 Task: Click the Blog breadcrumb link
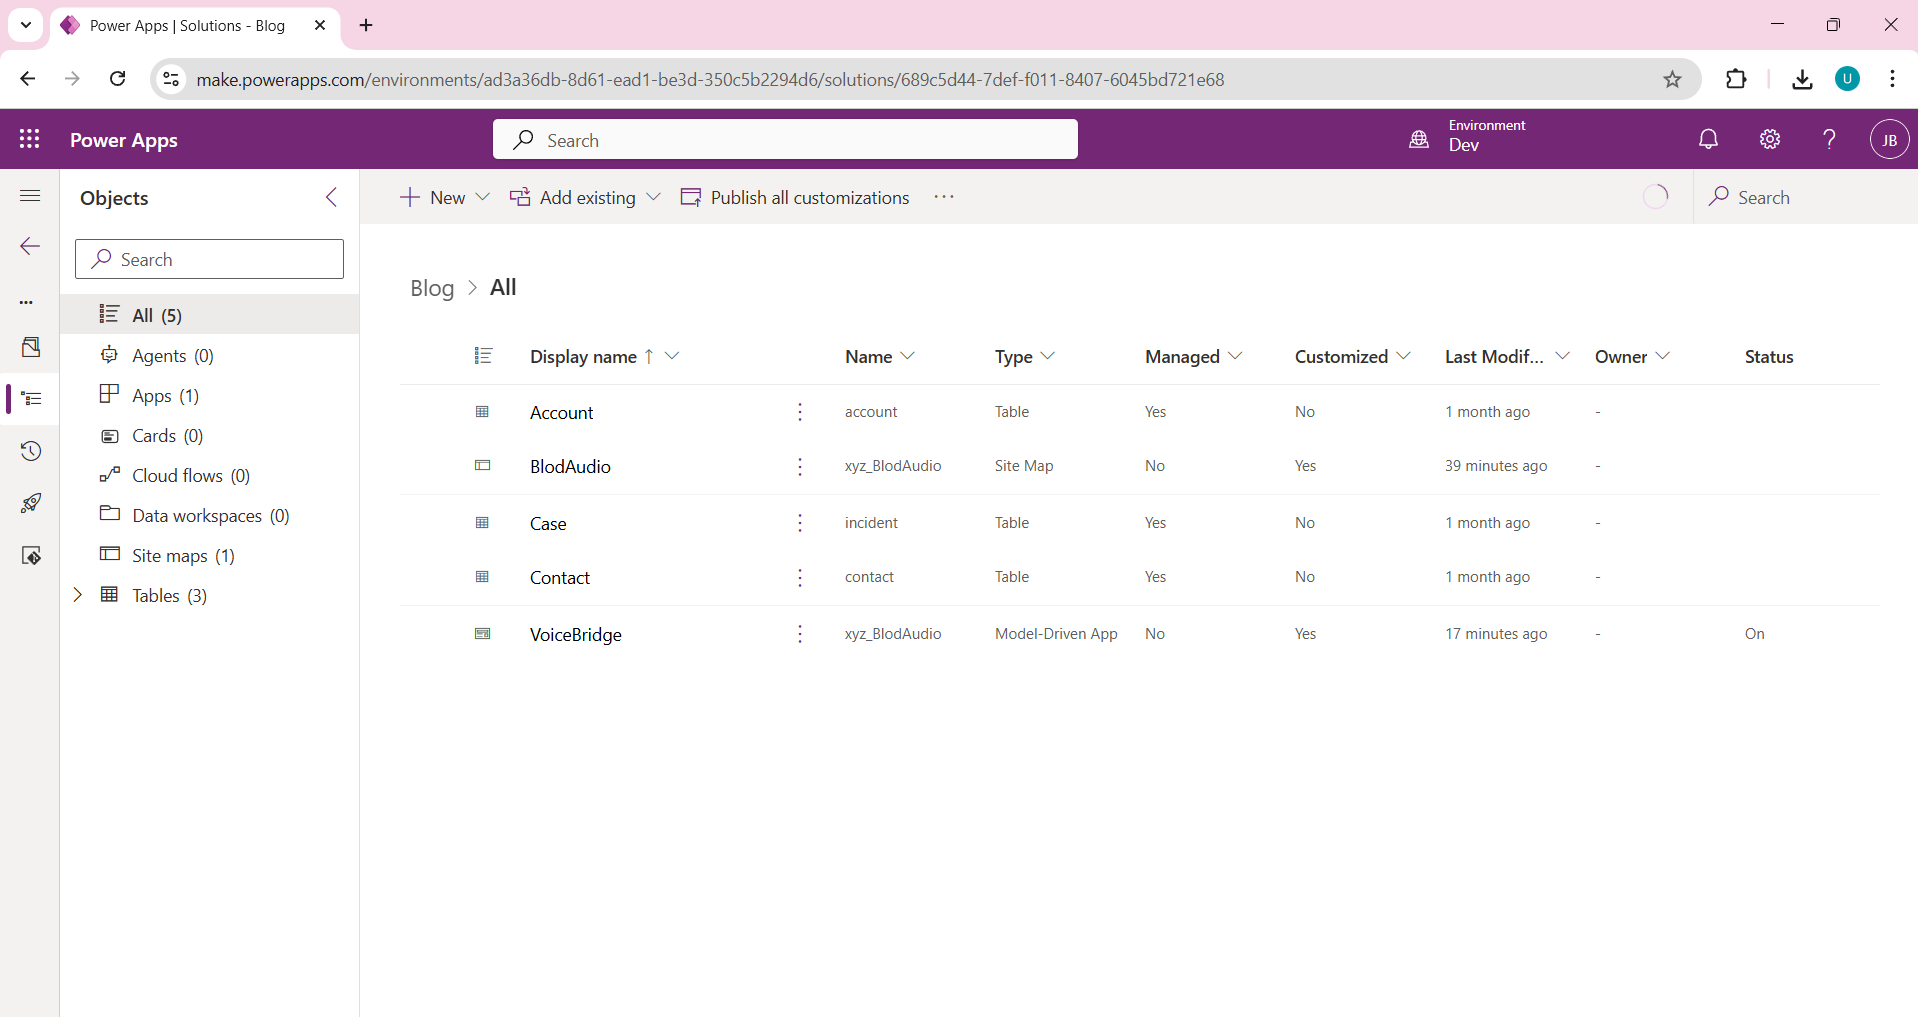tap(432, 289)
